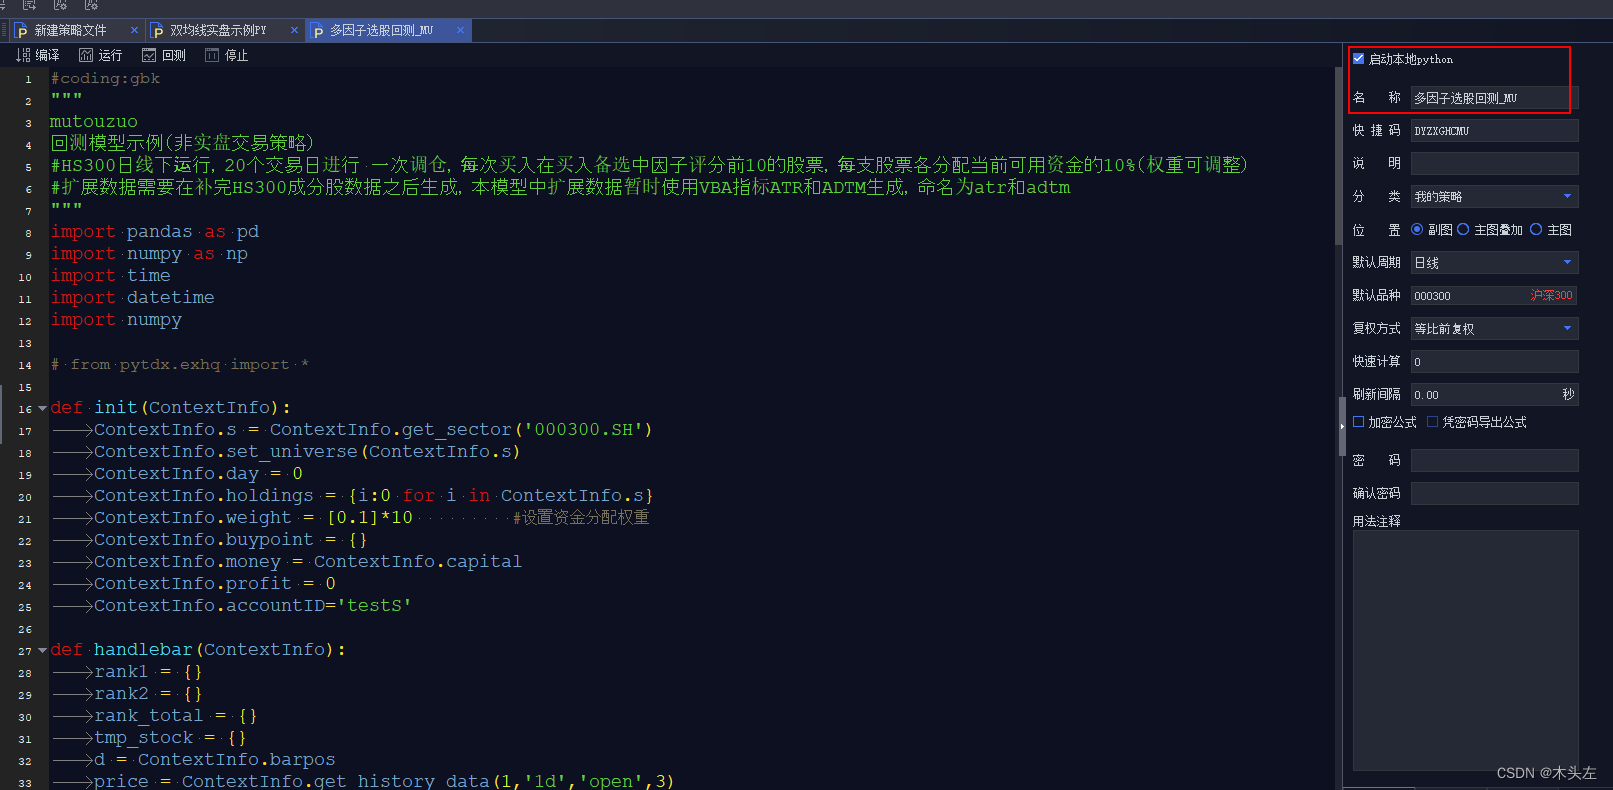Click the rank_total = {} line
1613x790 pixels.
pos(176,716)
